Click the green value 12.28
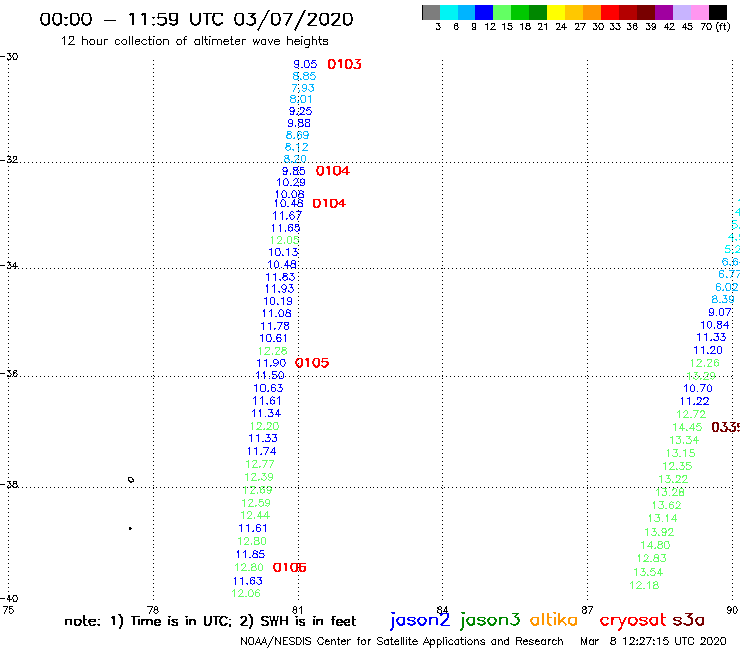This screenshot has height=650, width=740. (272, 351)
